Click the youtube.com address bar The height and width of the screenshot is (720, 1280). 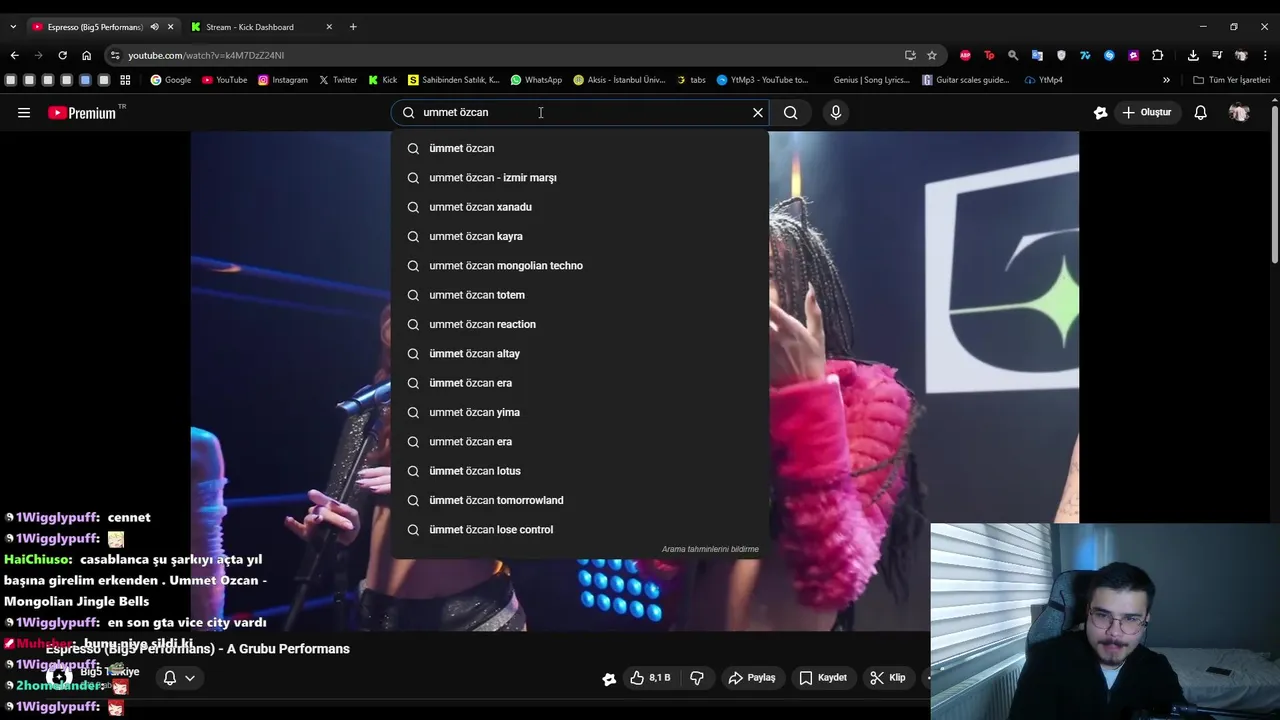point(500,55)
